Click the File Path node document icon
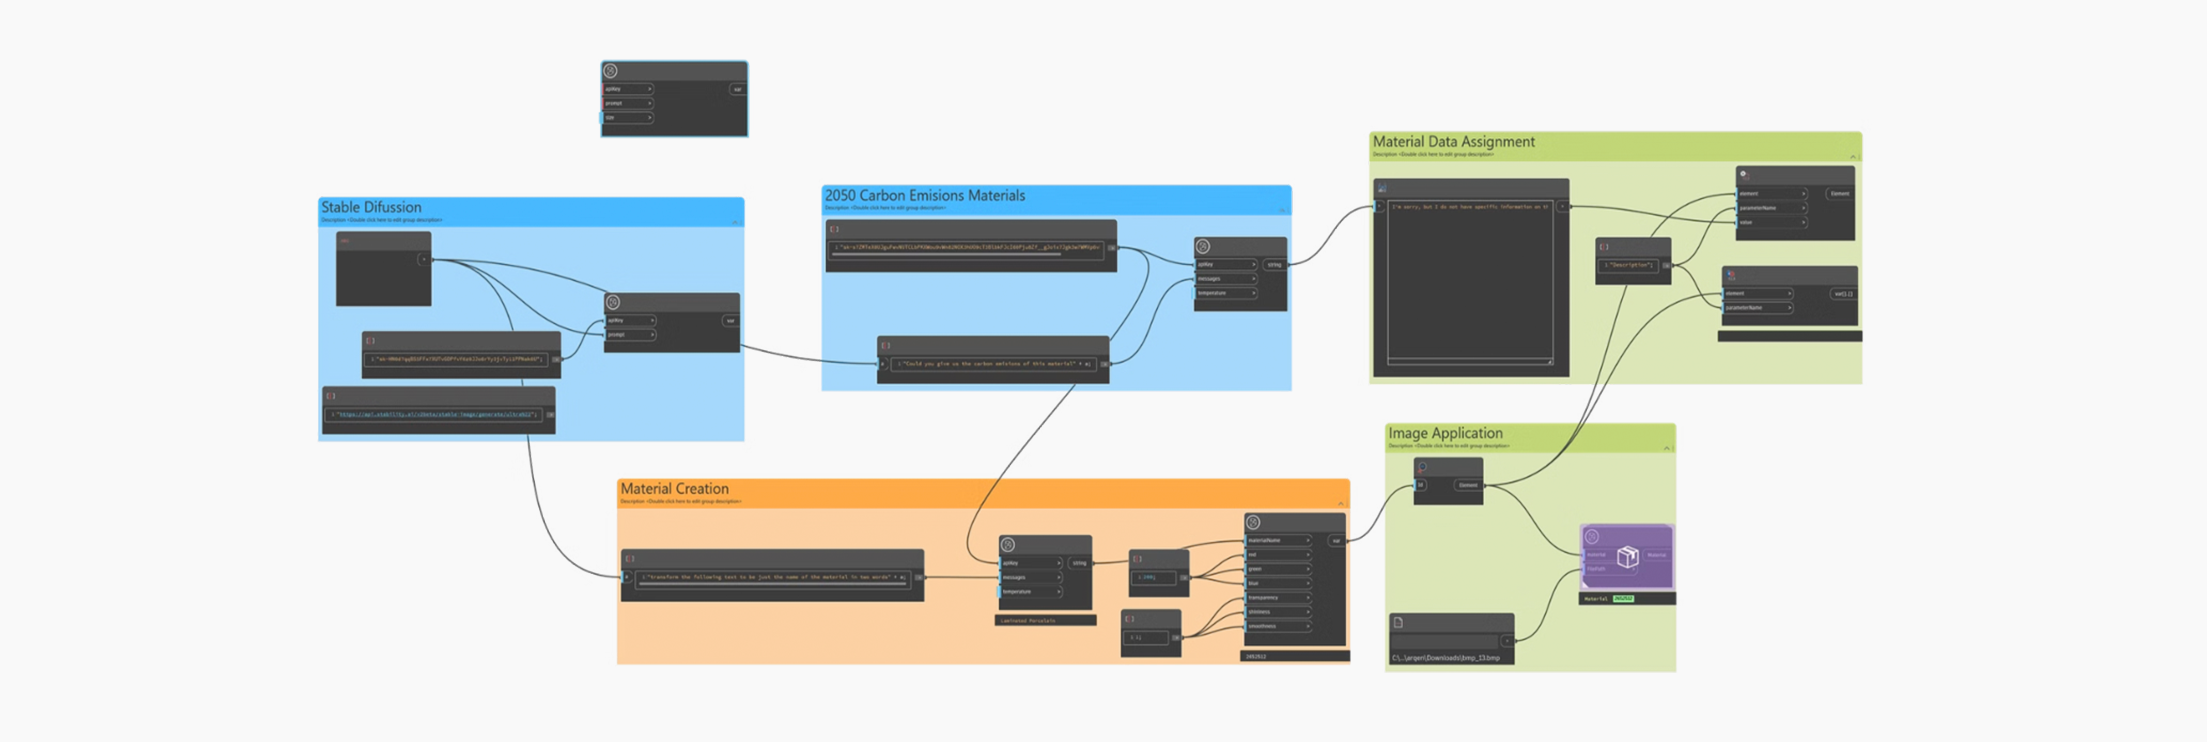The image size is (2207, 742). pos(1398,622)
